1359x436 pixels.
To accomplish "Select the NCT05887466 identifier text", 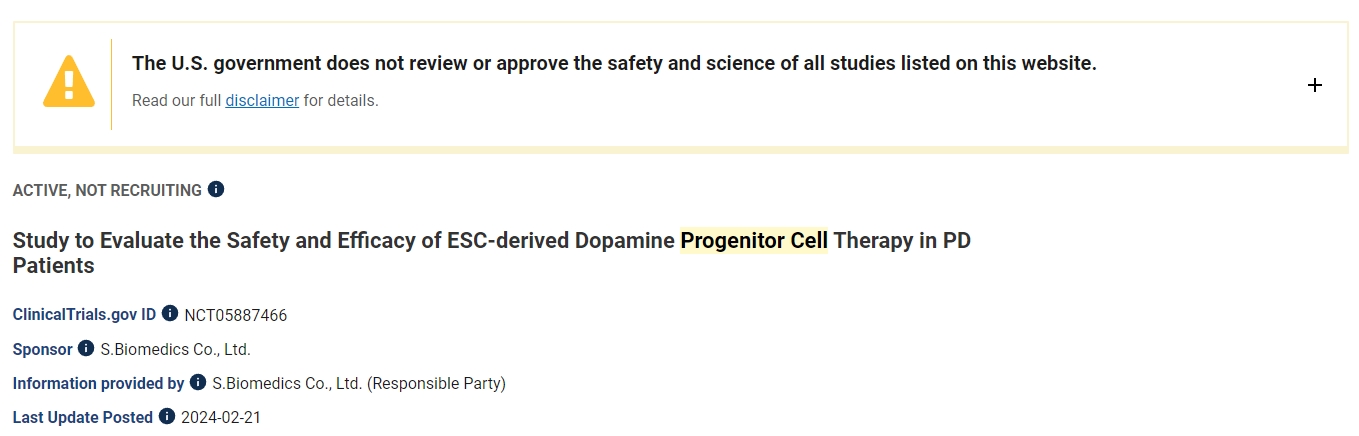I will point(236,315).
